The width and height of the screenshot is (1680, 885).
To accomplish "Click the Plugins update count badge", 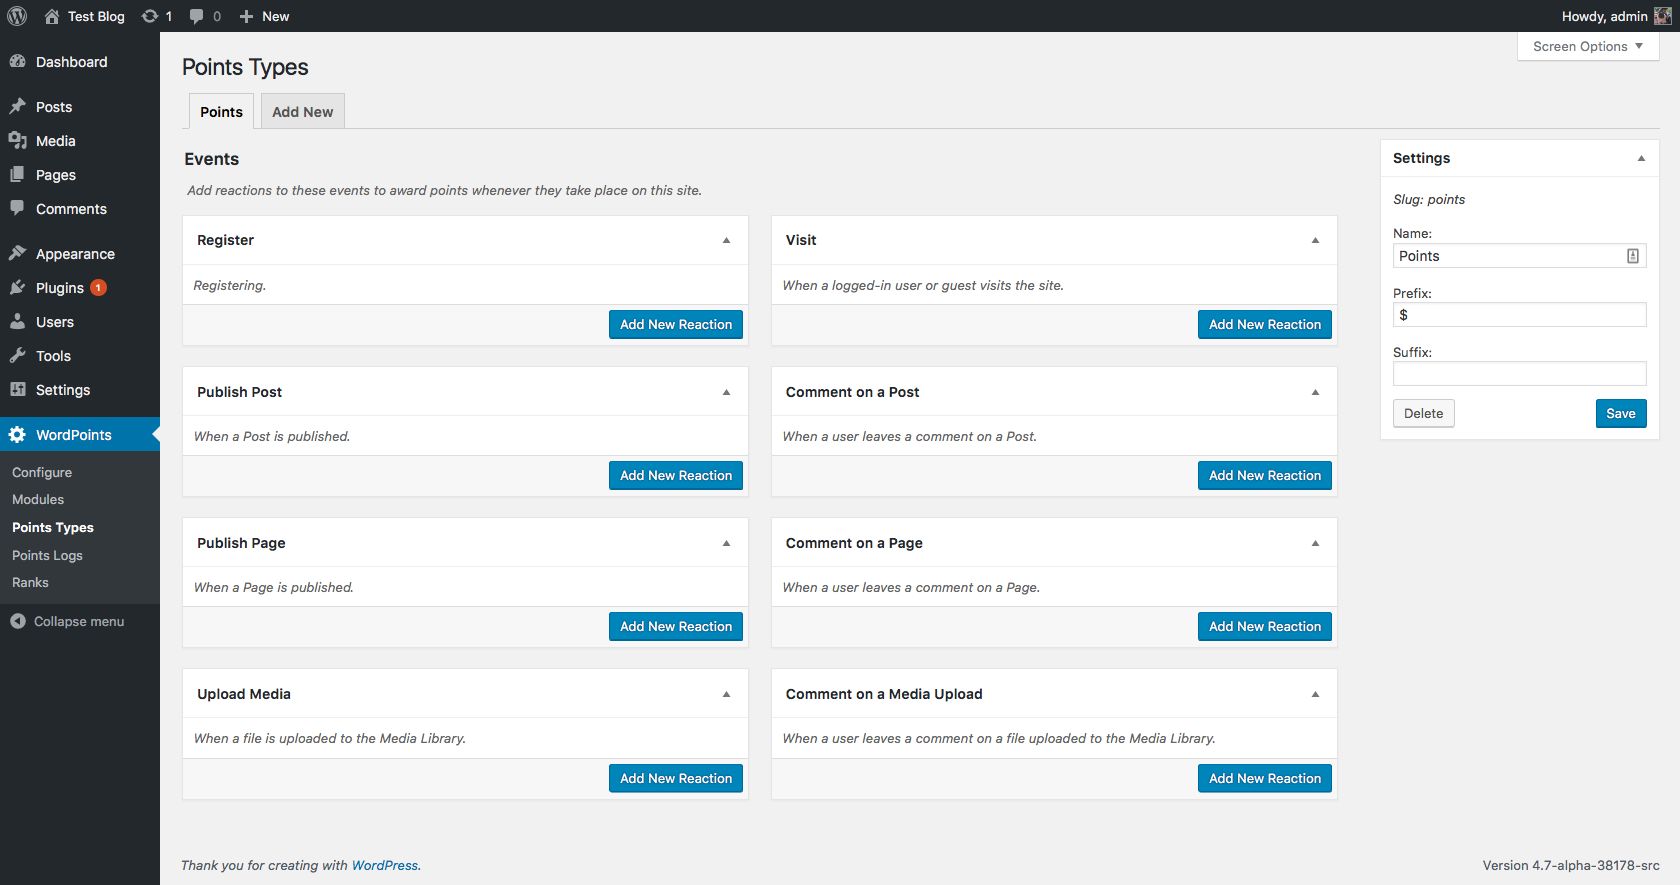I will (x=98, y=288).
